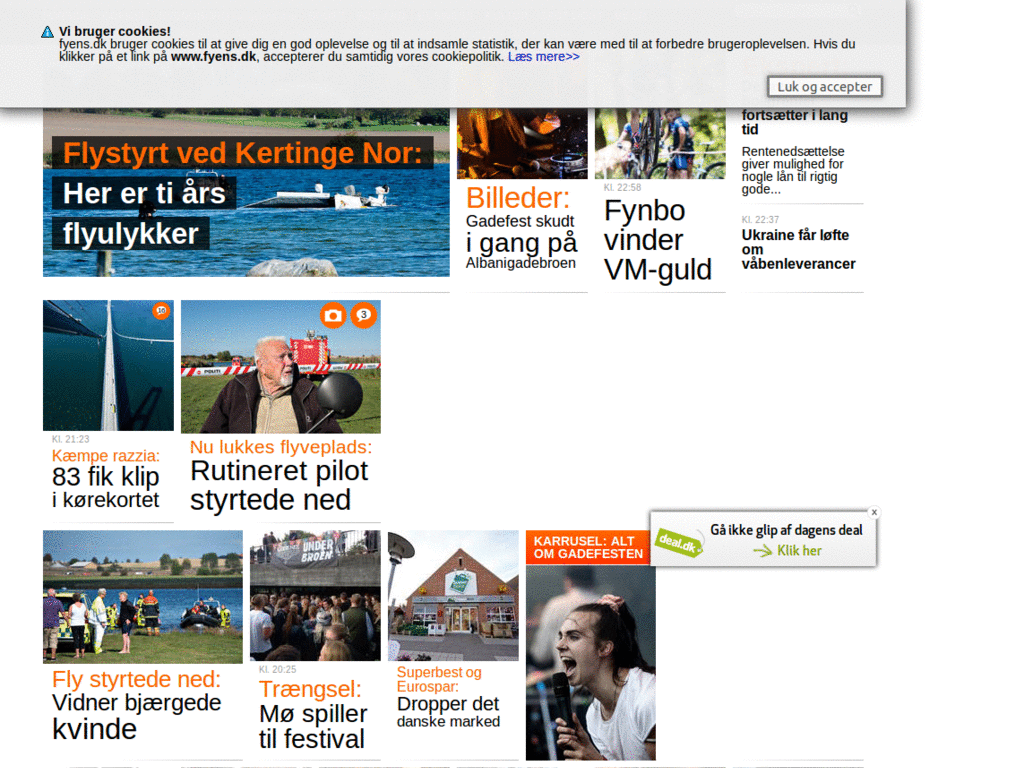
Task: Open the fortsætter i lang tid headline
Action: tap(794, 122)
